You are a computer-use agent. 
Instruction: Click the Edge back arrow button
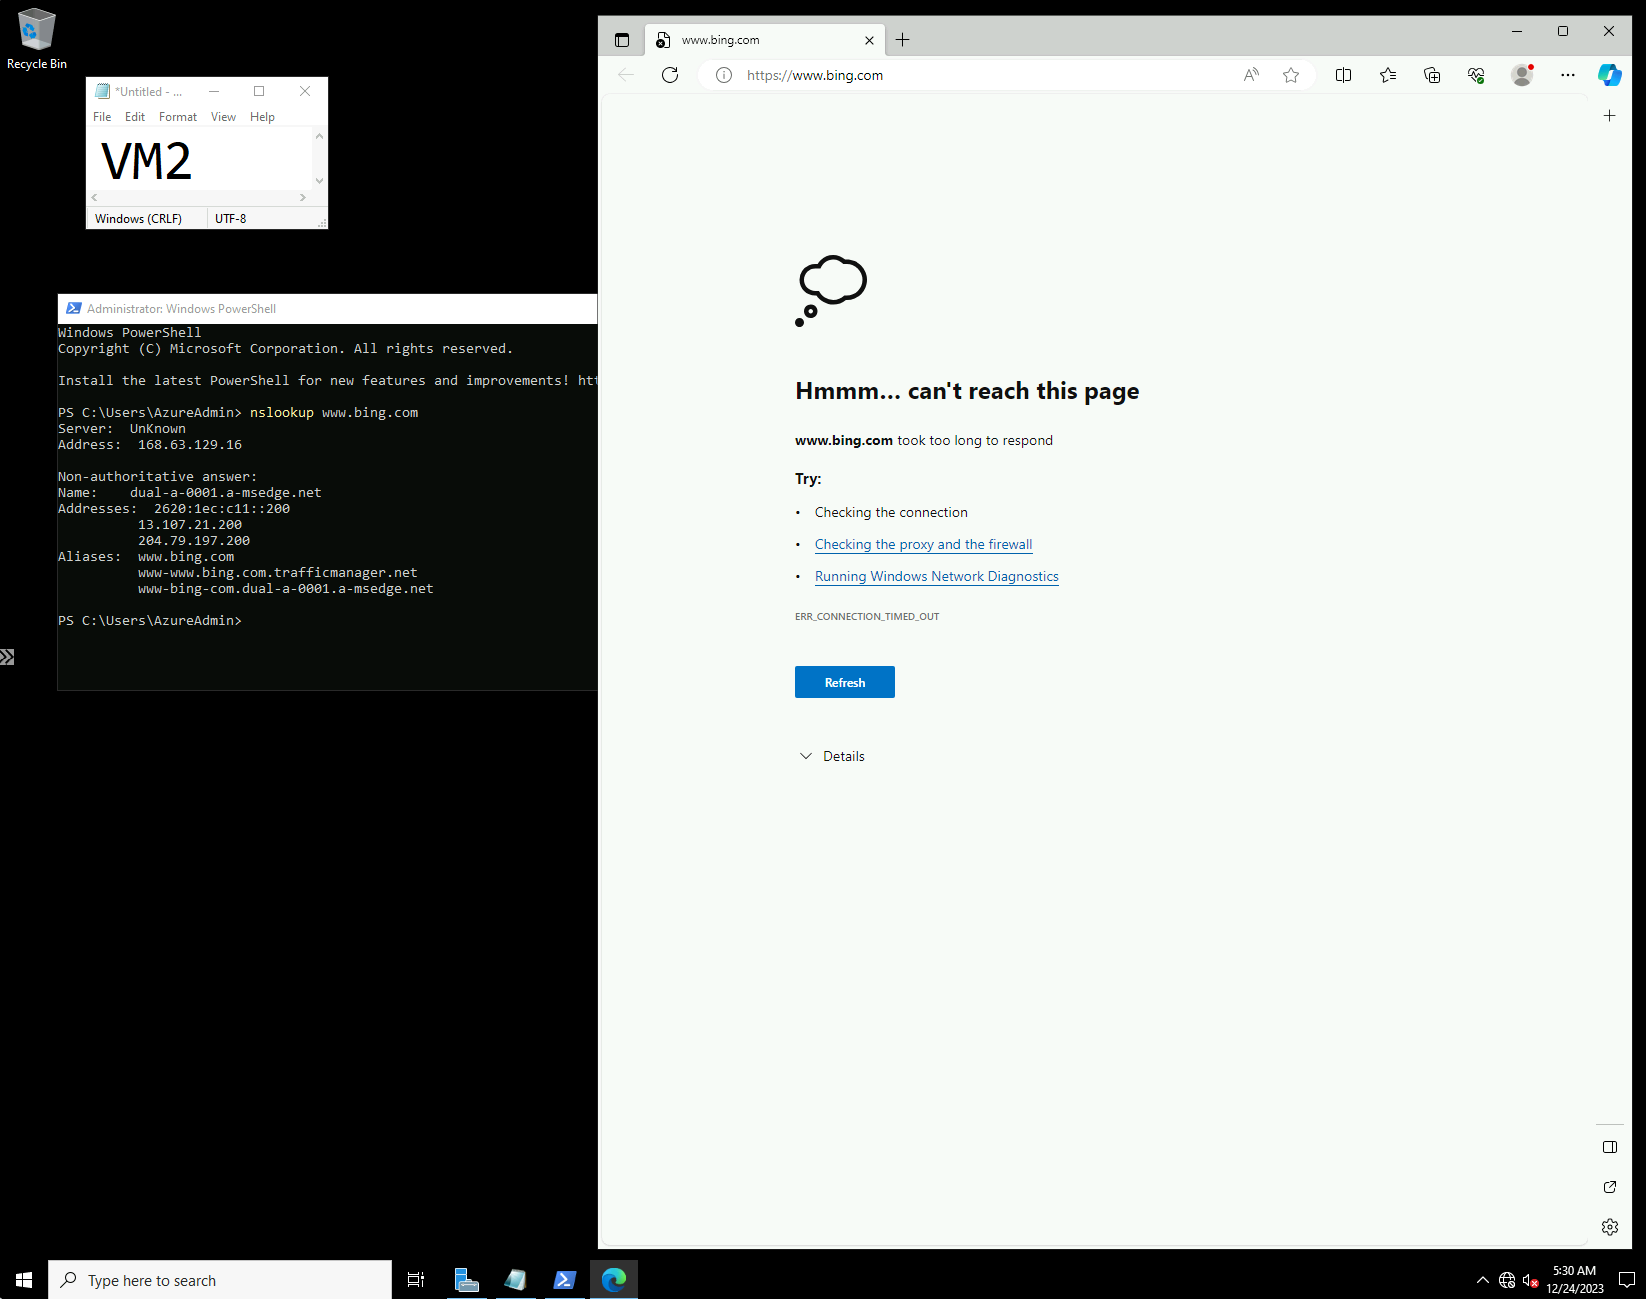[626, 75]
